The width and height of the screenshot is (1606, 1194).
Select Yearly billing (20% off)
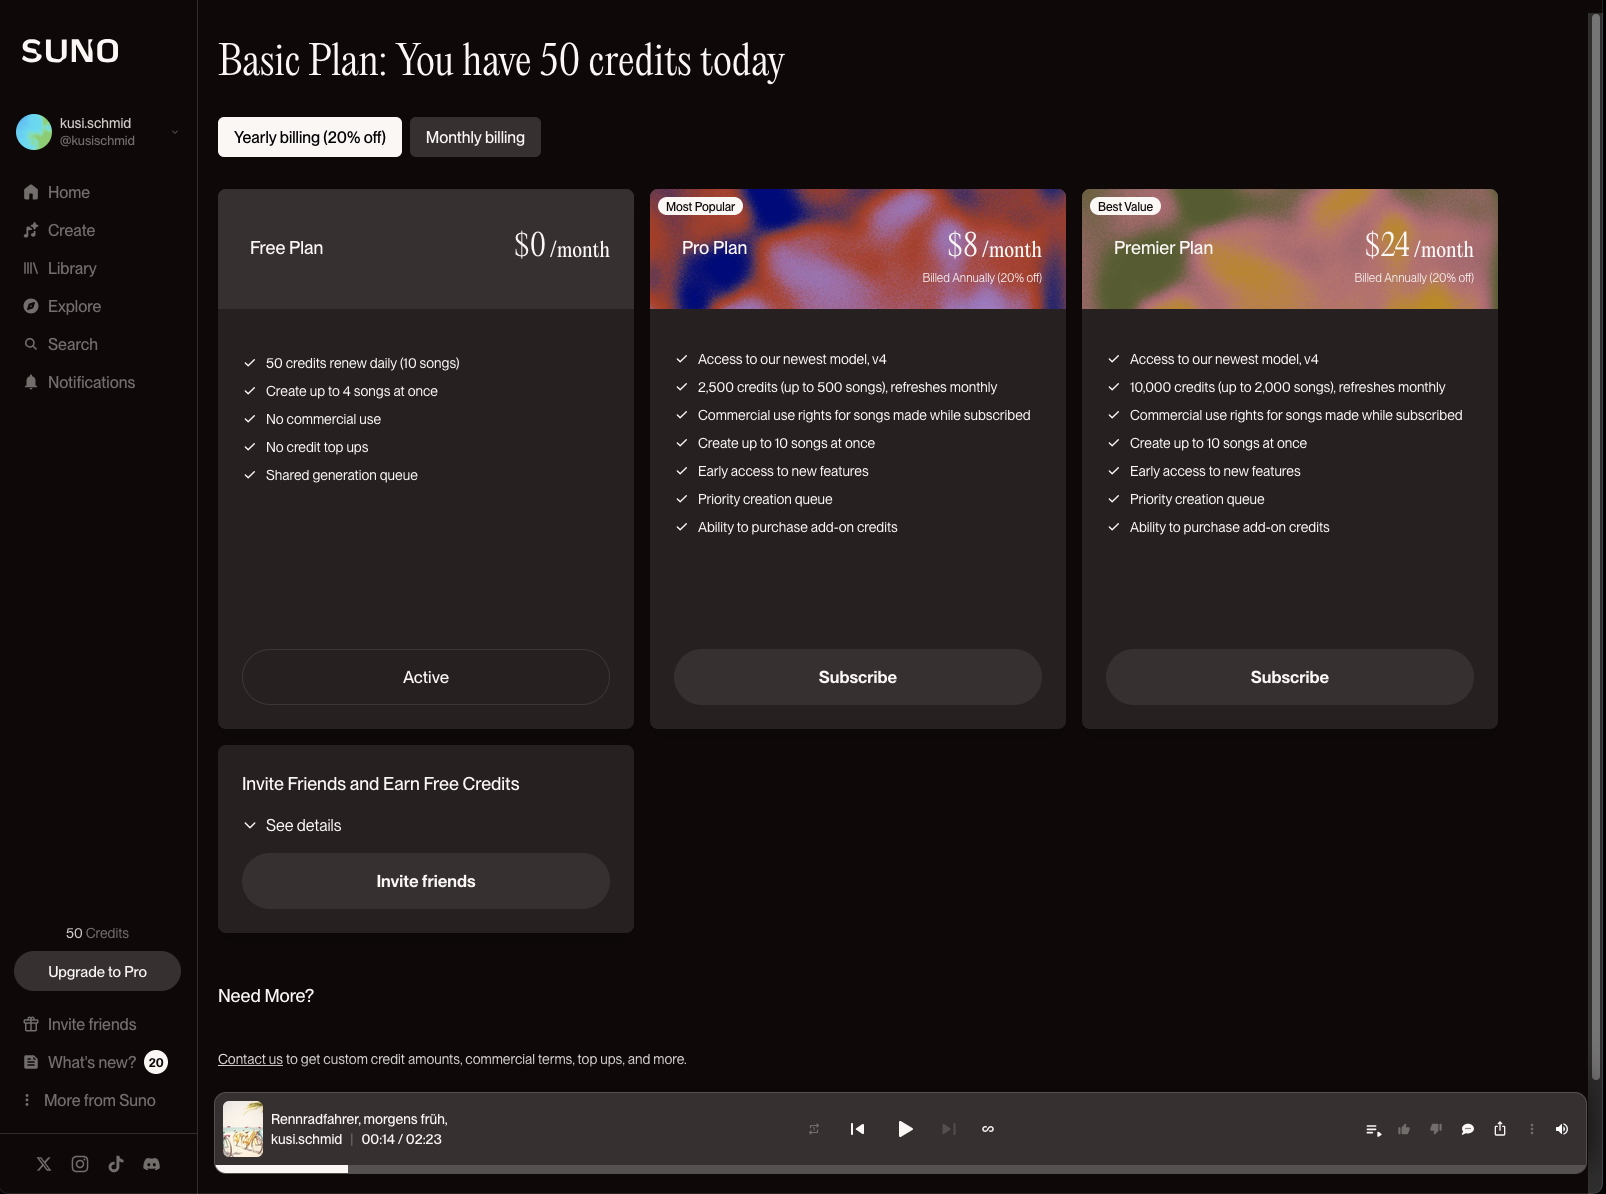point(310,137)
